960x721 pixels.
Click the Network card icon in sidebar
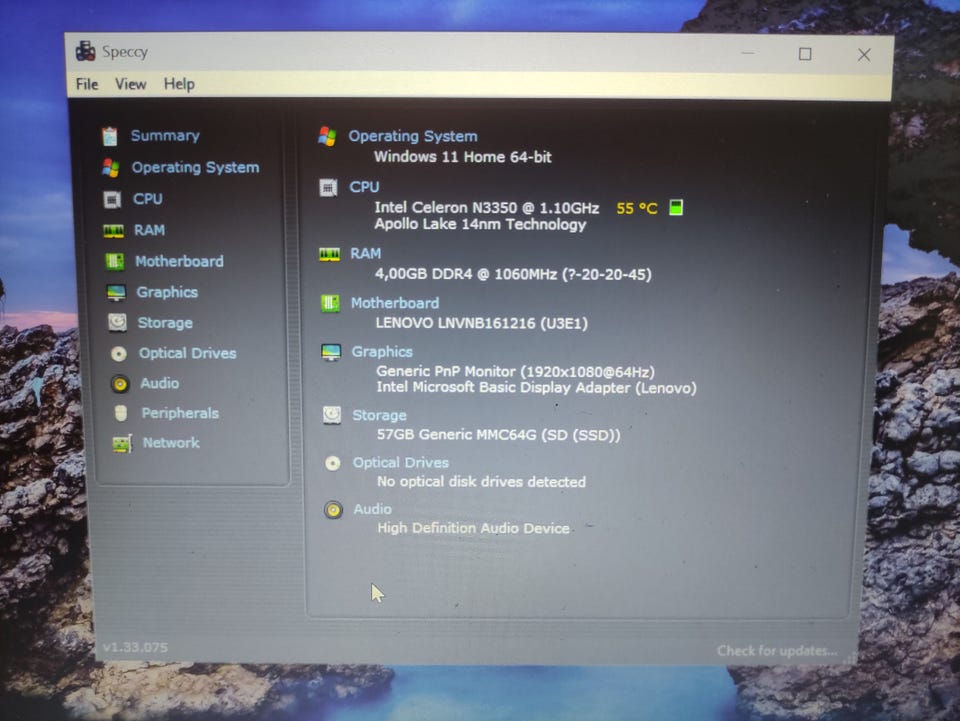tap(122, 443)
